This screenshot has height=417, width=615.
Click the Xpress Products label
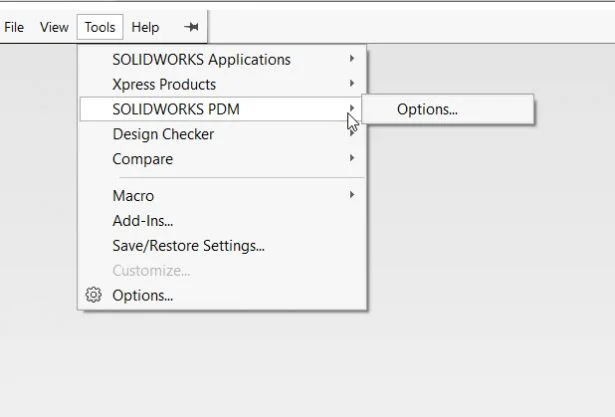tap(164, 84)
